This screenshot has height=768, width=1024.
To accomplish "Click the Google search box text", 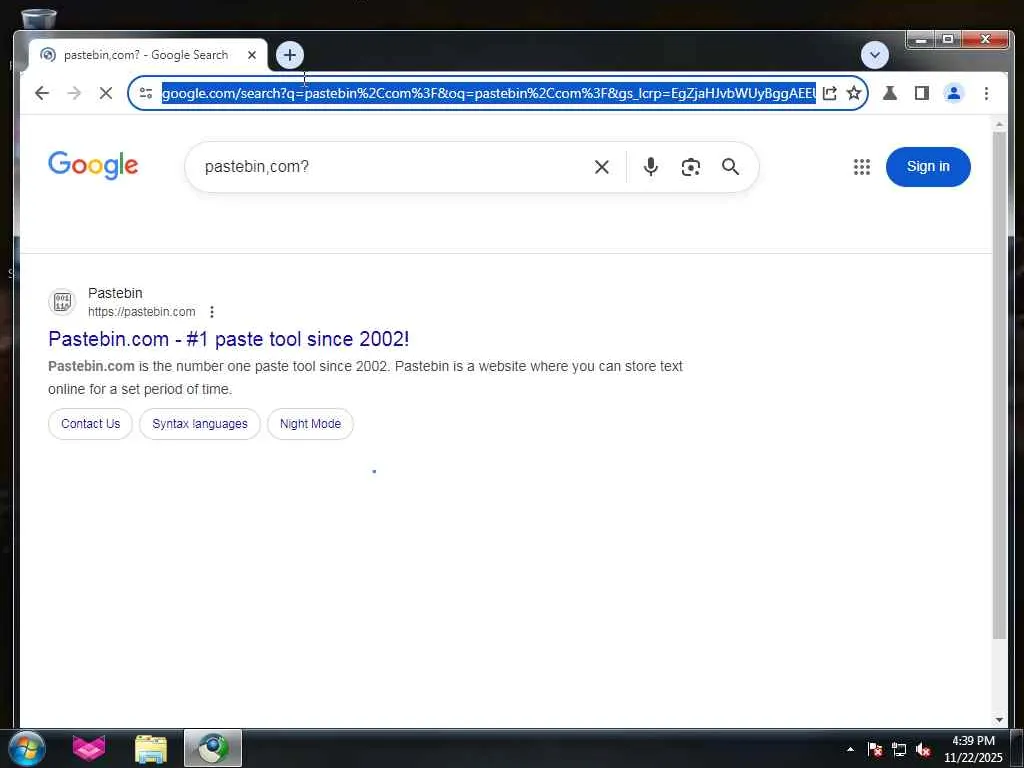I will click(257, 167).
